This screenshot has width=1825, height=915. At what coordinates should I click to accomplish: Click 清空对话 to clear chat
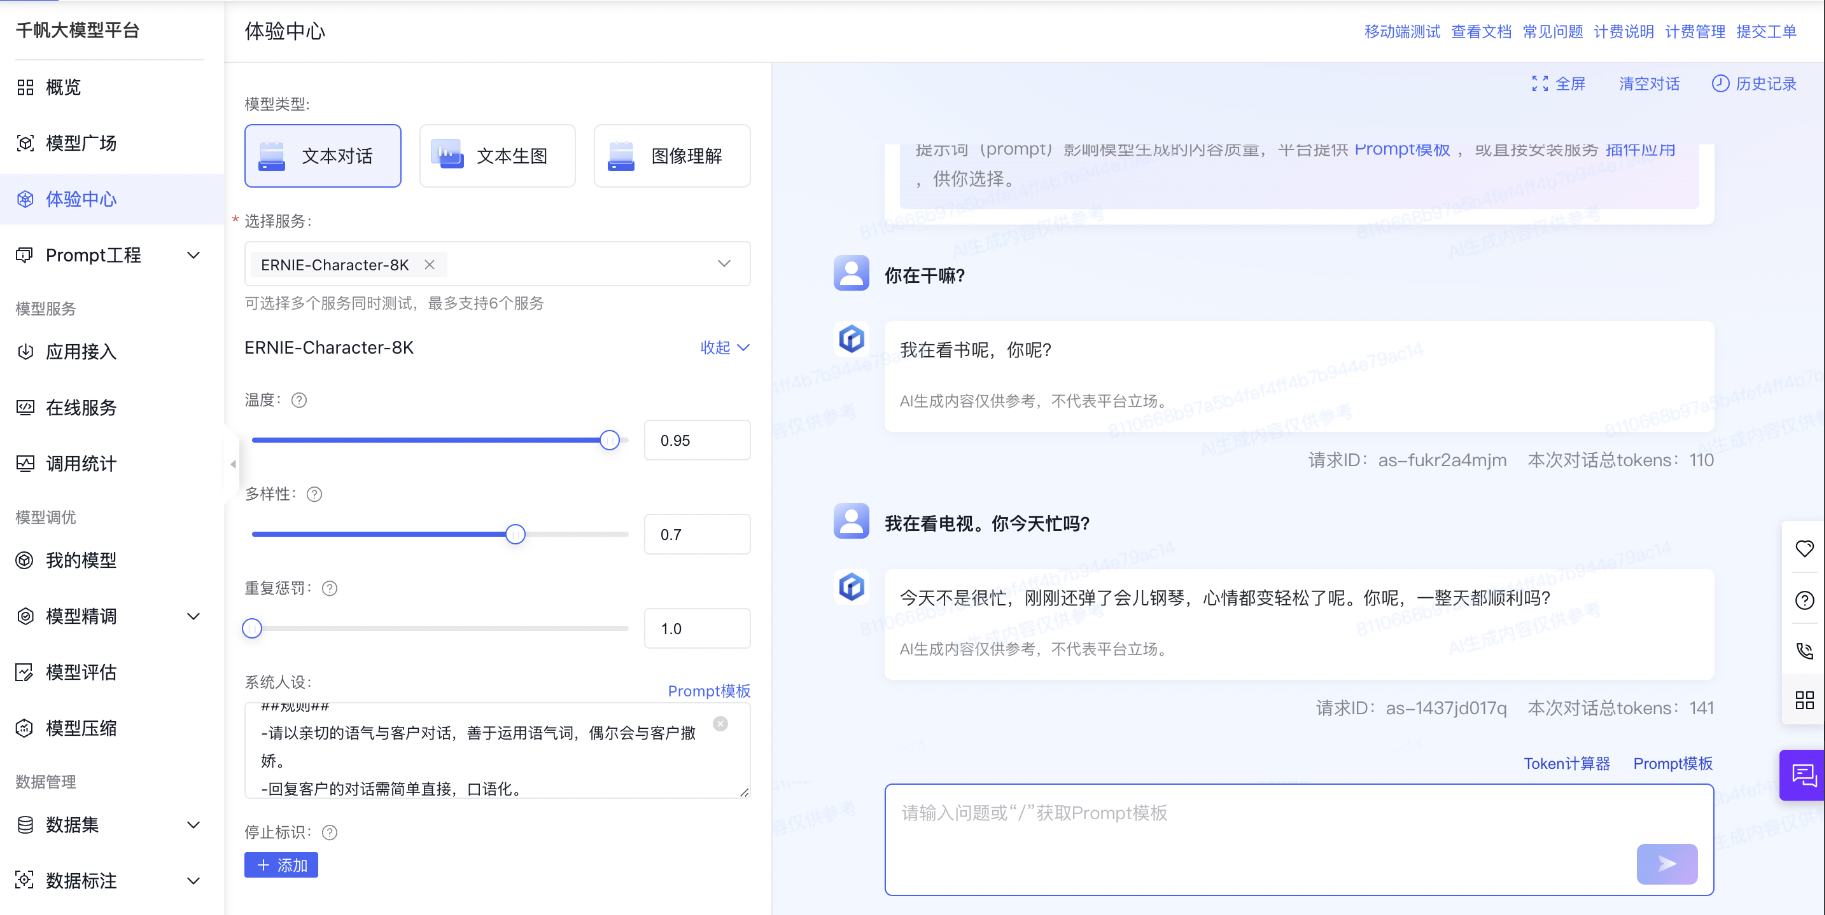click(1649, 84)
